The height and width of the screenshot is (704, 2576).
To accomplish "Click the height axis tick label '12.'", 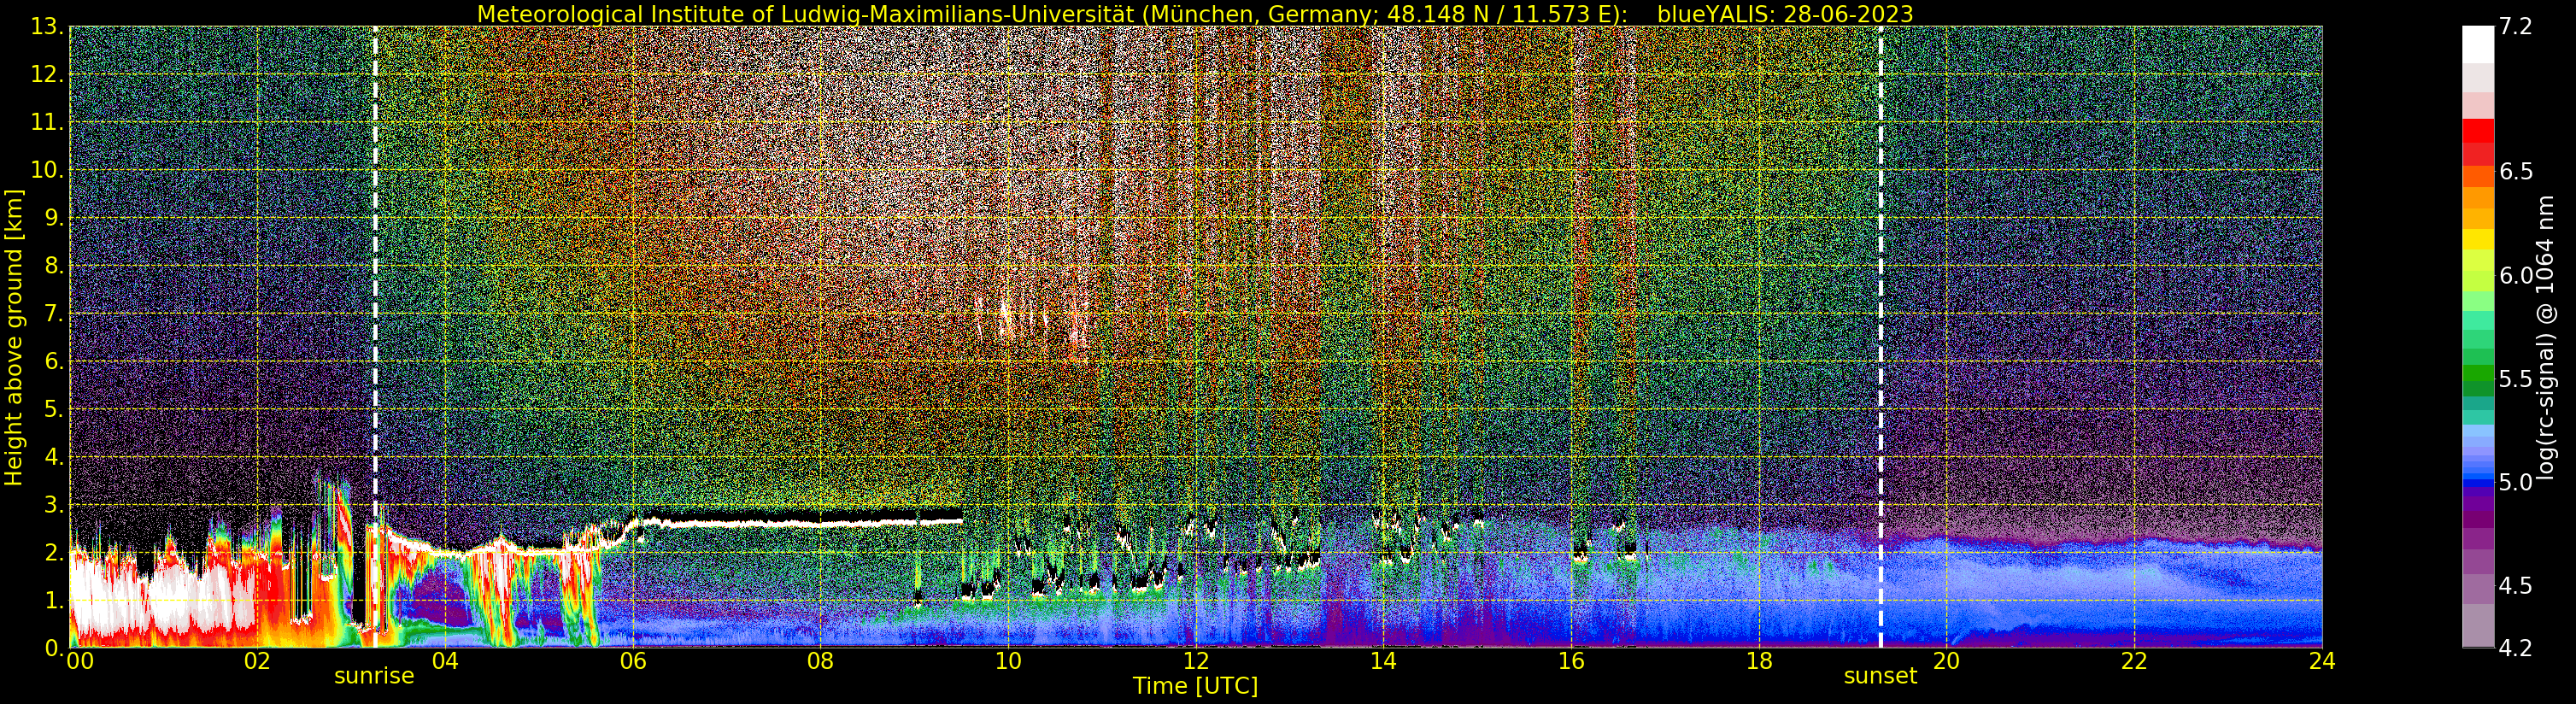I will [x=47, y=75].
